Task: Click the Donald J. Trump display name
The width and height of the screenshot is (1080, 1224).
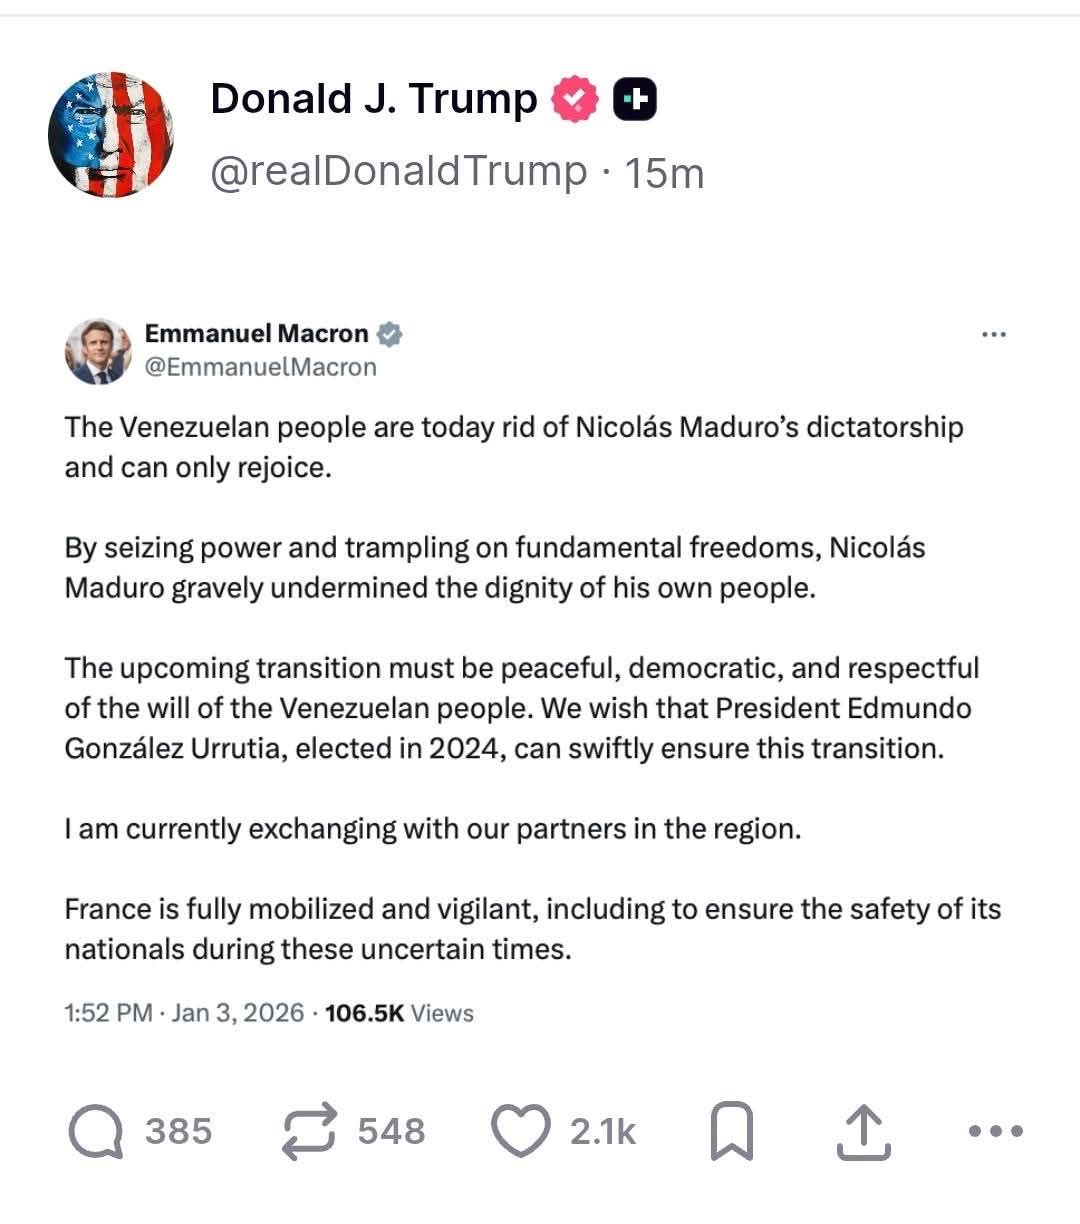Action: (374, 99)
